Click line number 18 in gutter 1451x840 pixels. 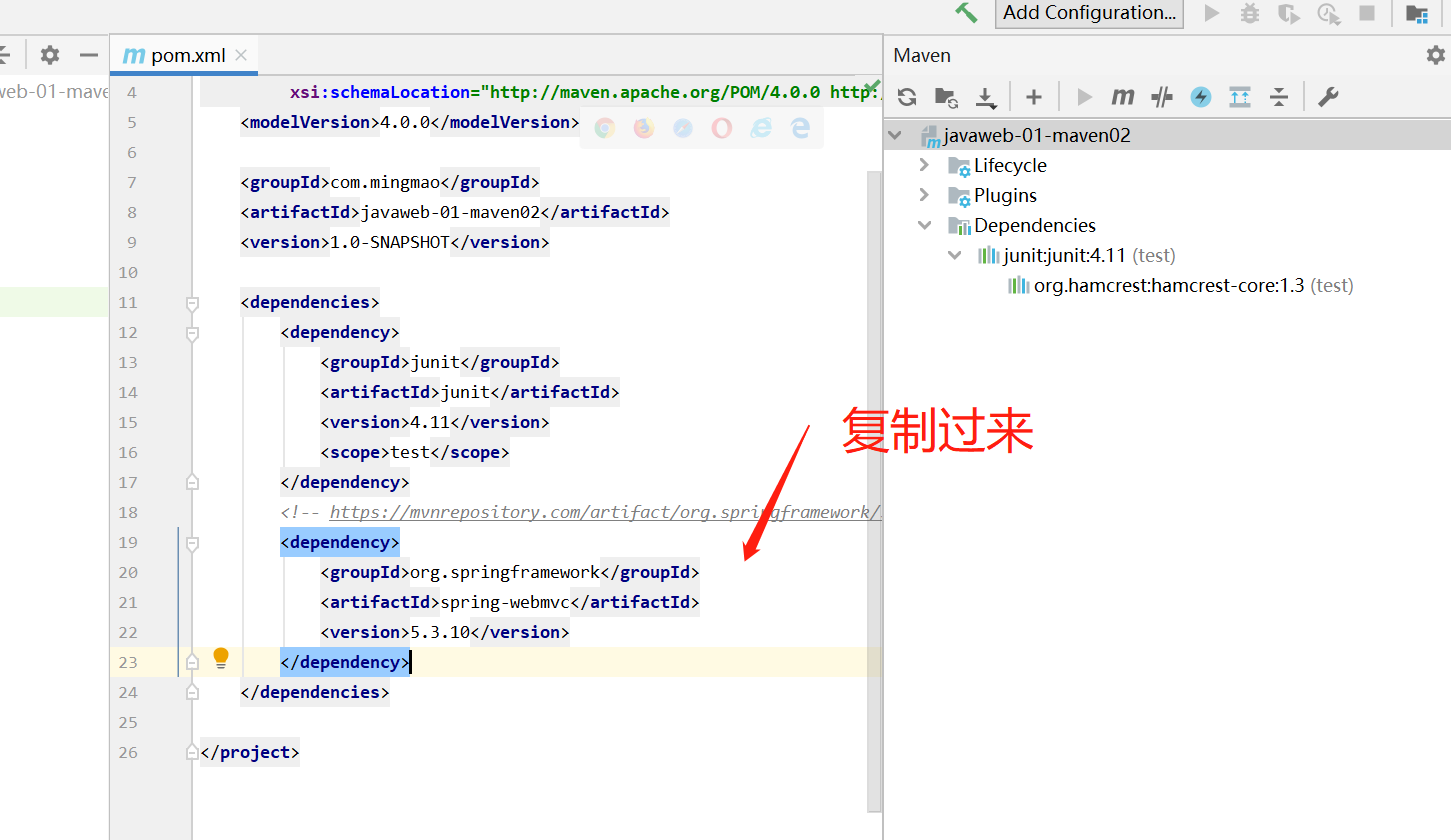click(128, 512)
